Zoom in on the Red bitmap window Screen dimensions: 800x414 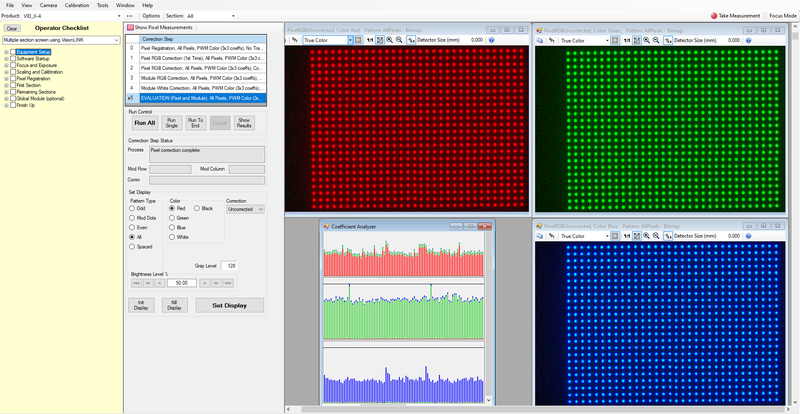click(x=389, y=40)
